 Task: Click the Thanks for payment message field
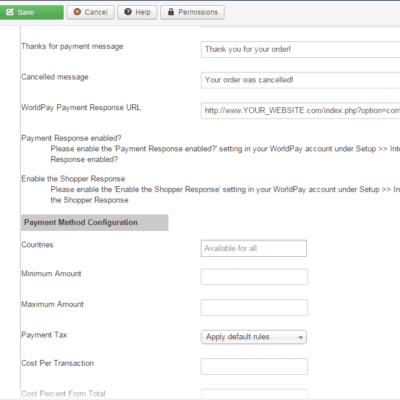(x=300, y=50)
